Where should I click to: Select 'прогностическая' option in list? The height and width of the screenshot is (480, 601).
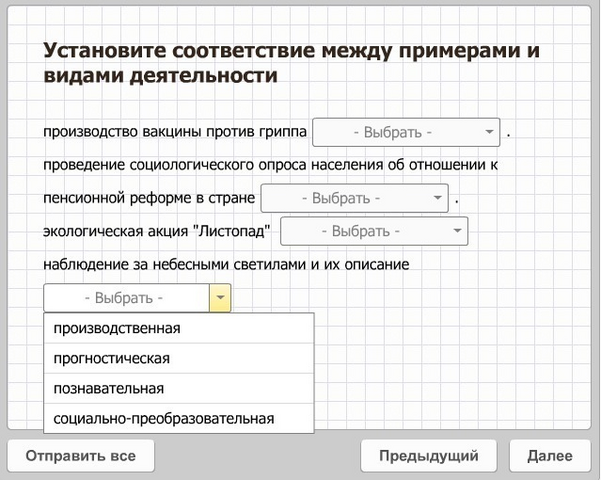[179, 358]
